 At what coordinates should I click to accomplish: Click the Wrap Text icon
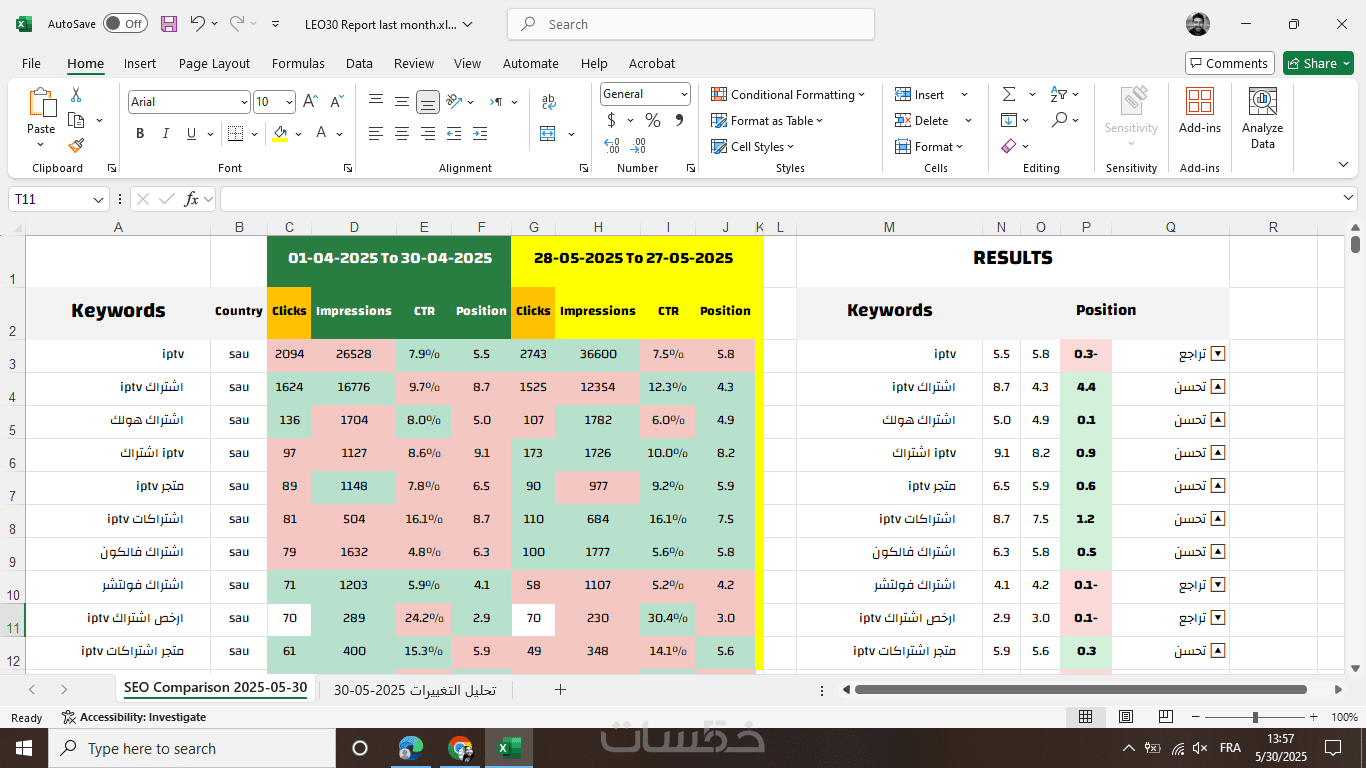tap(548, 102)
